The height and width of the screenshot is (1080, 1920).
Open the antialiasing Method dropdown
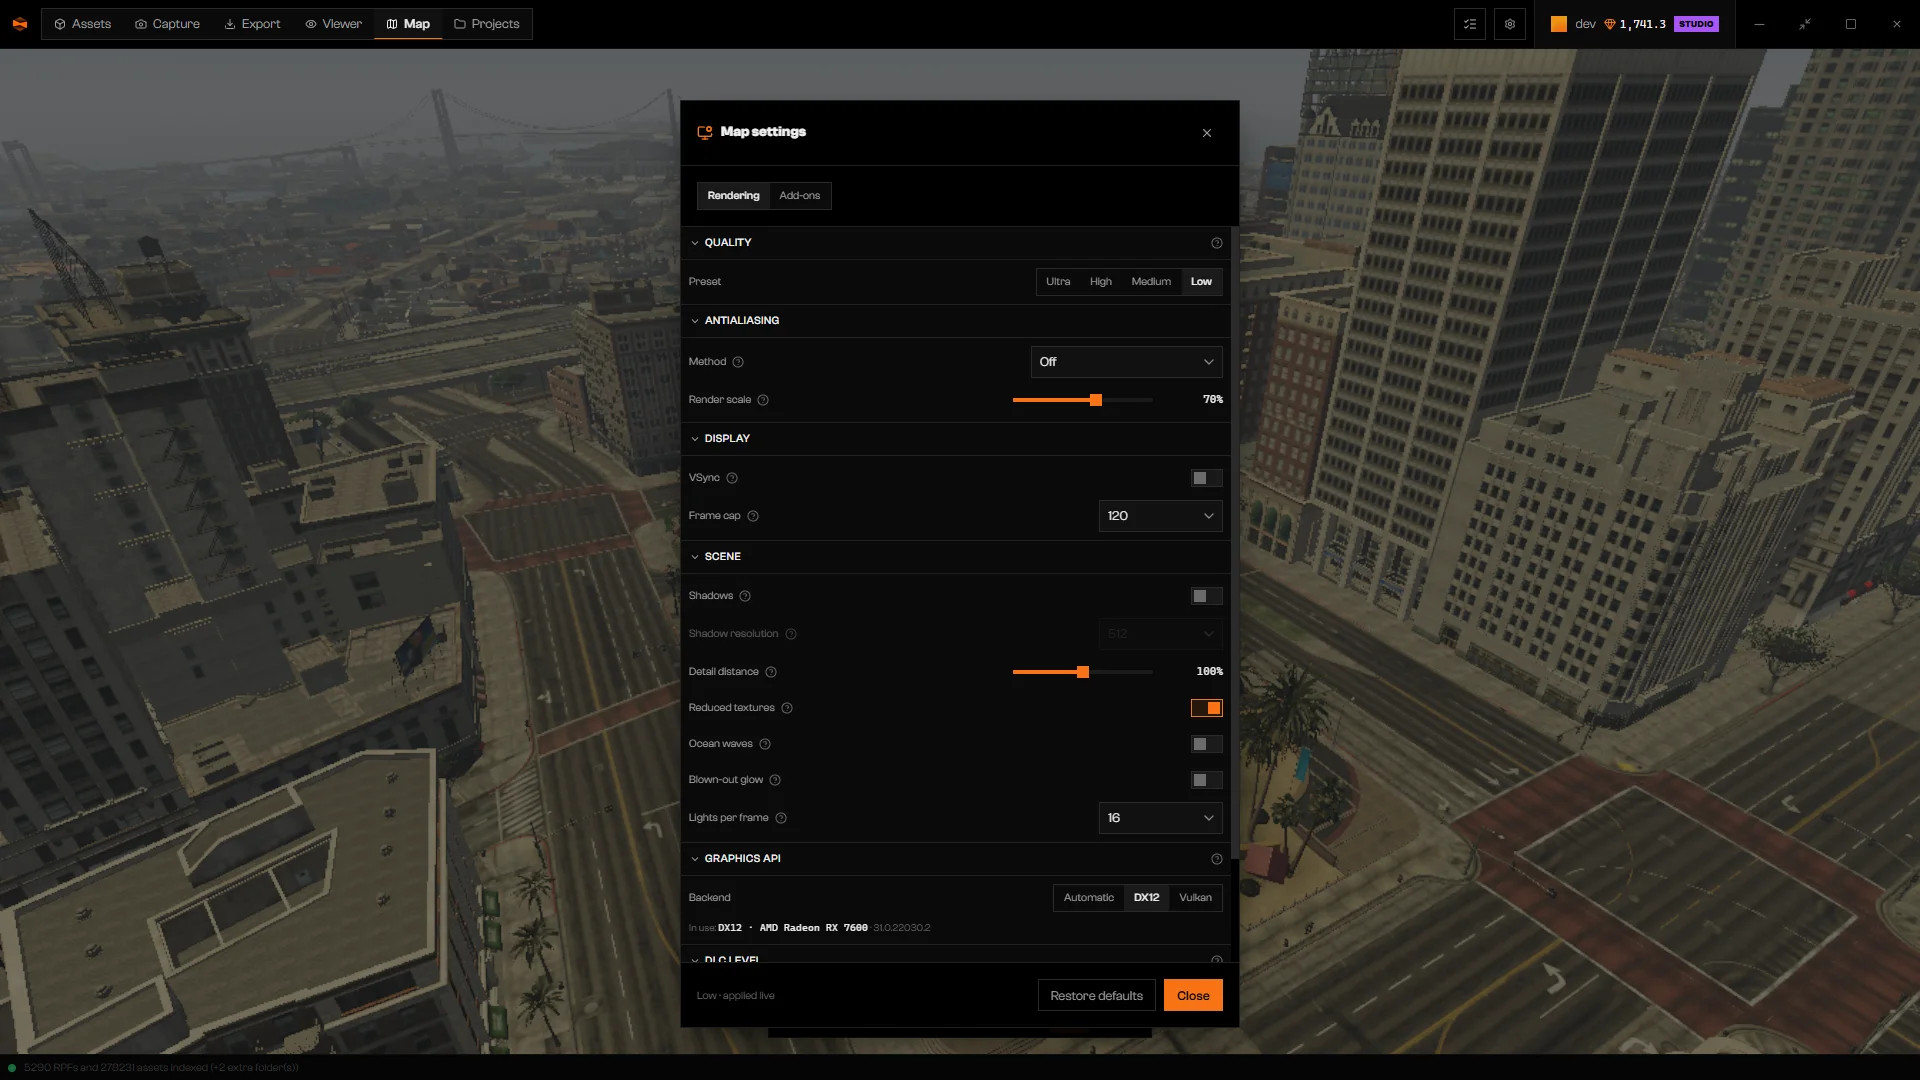point(1126,362)
